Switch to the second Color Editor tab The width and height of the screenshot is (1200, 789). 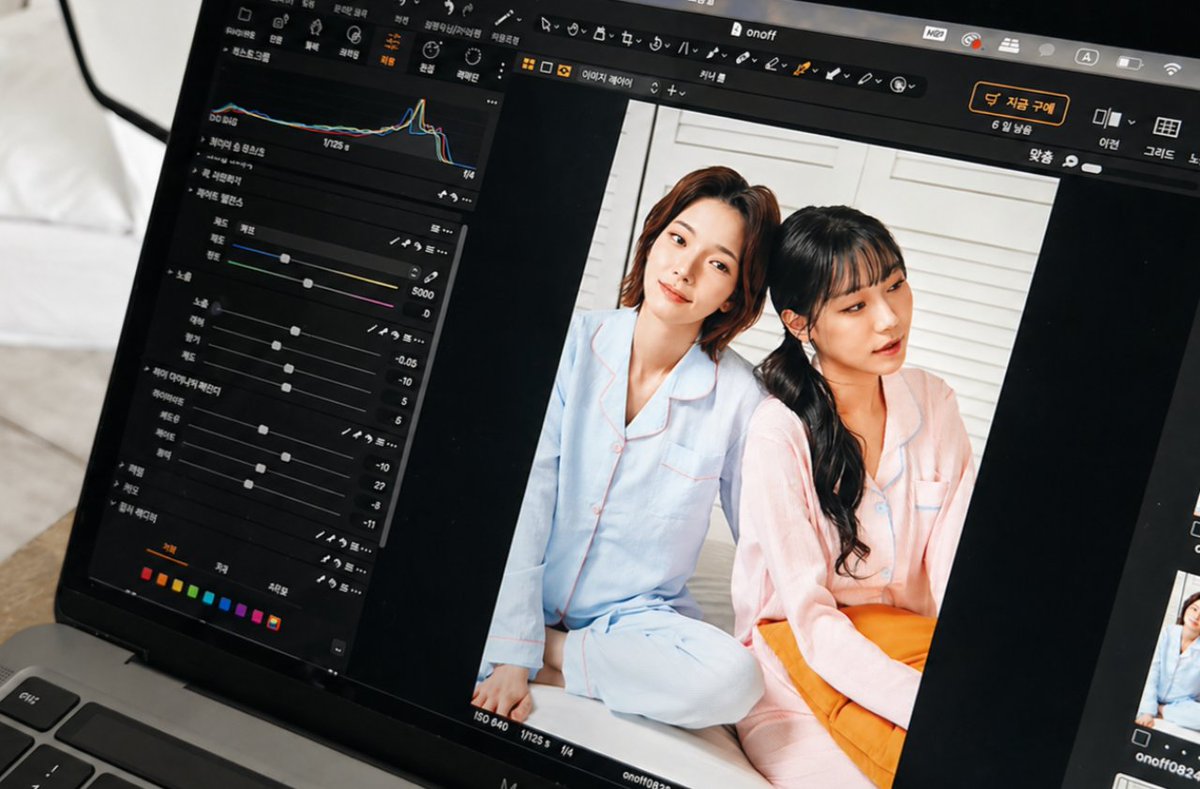(221, 568)
